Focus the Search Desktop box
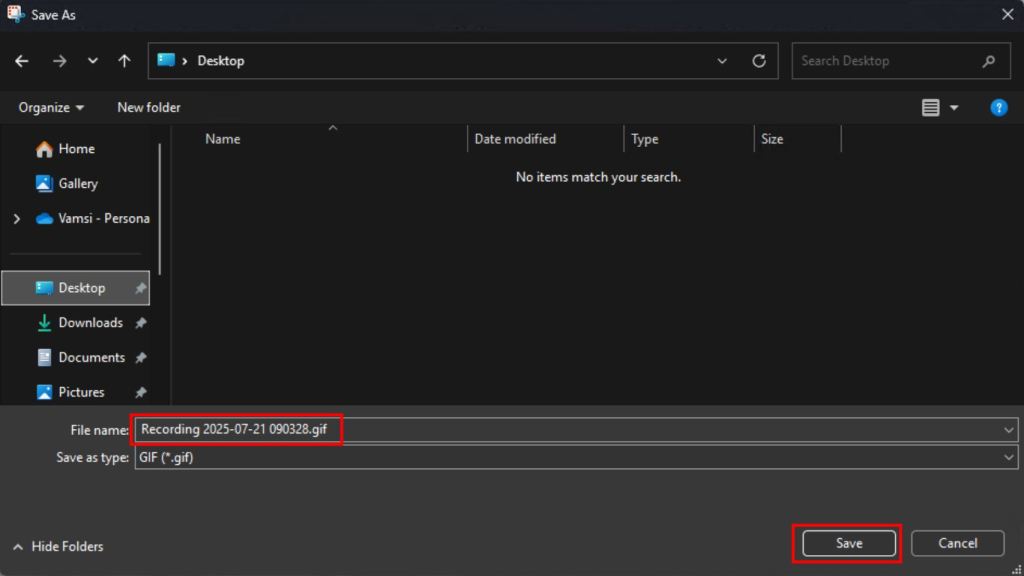Screen dimensions: 1024x576 (x=901, y=61)
